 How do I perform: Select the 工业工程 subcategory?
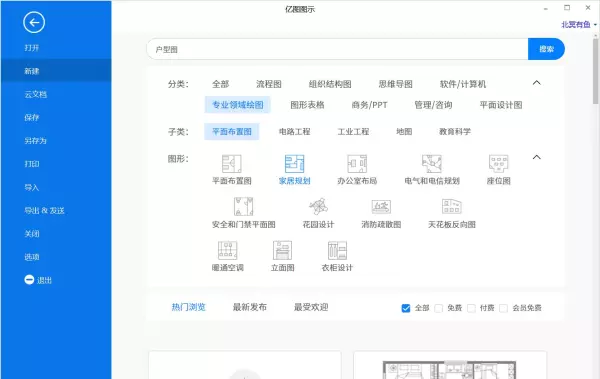click(353, 132)
